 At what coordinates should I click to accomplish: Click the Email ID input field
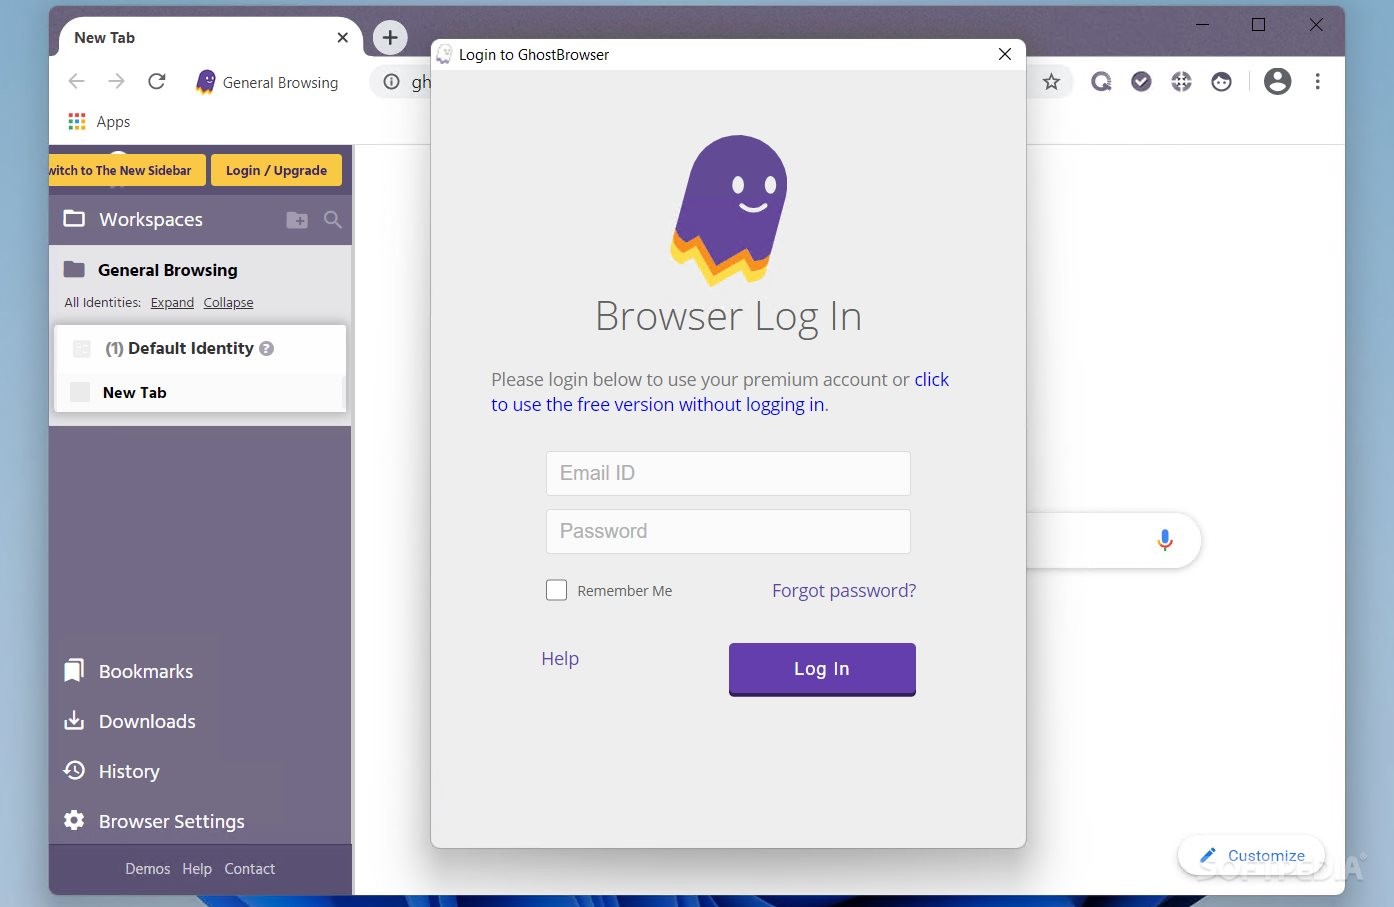pyautogui.click(x=728, y=473)
